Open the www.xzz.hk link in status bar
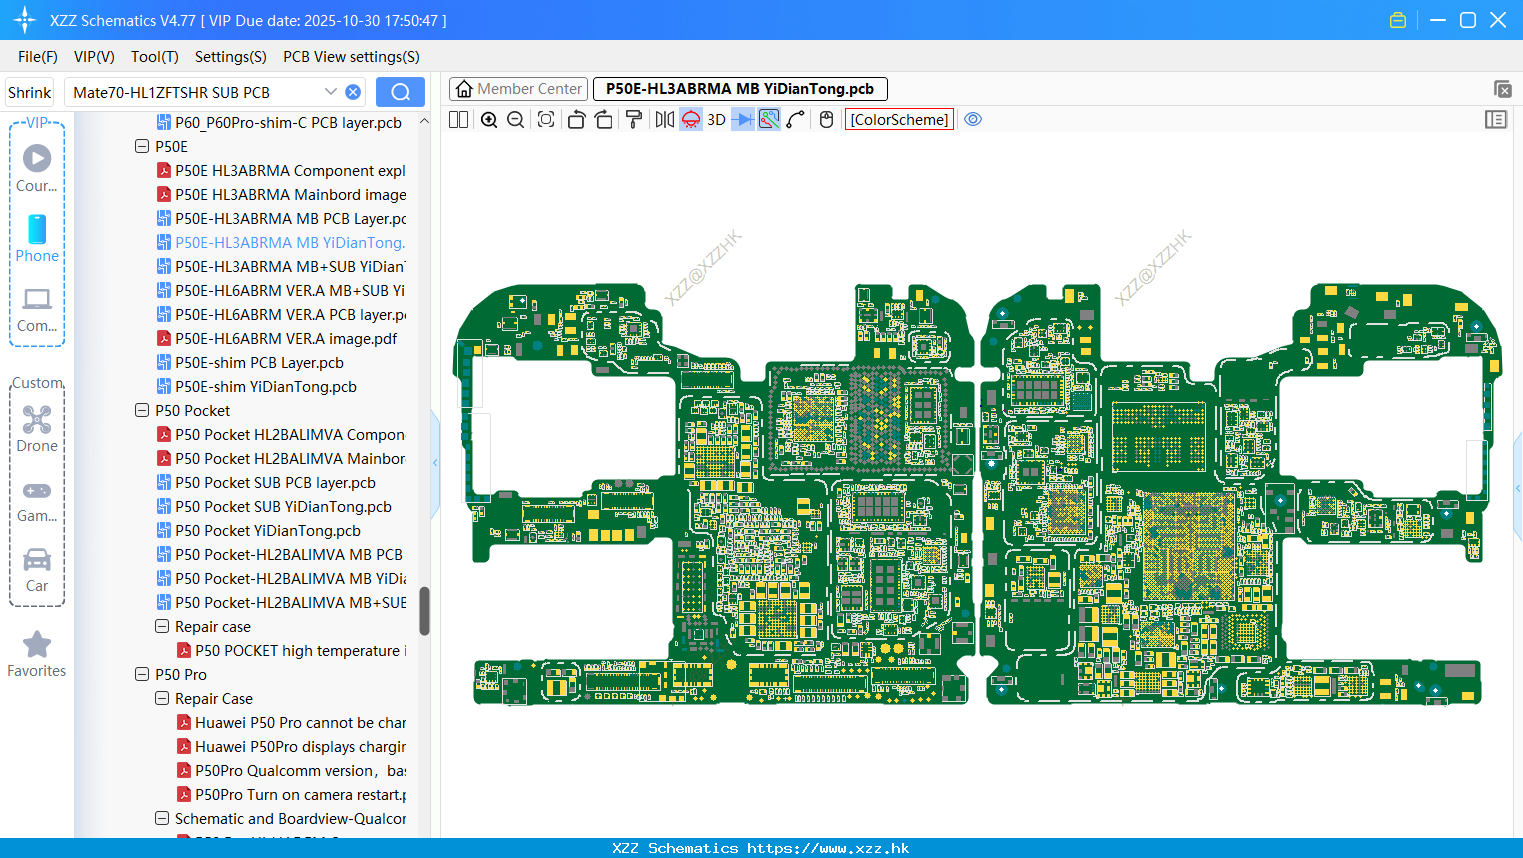1523x858 pixels. click(x=828, y=848)
